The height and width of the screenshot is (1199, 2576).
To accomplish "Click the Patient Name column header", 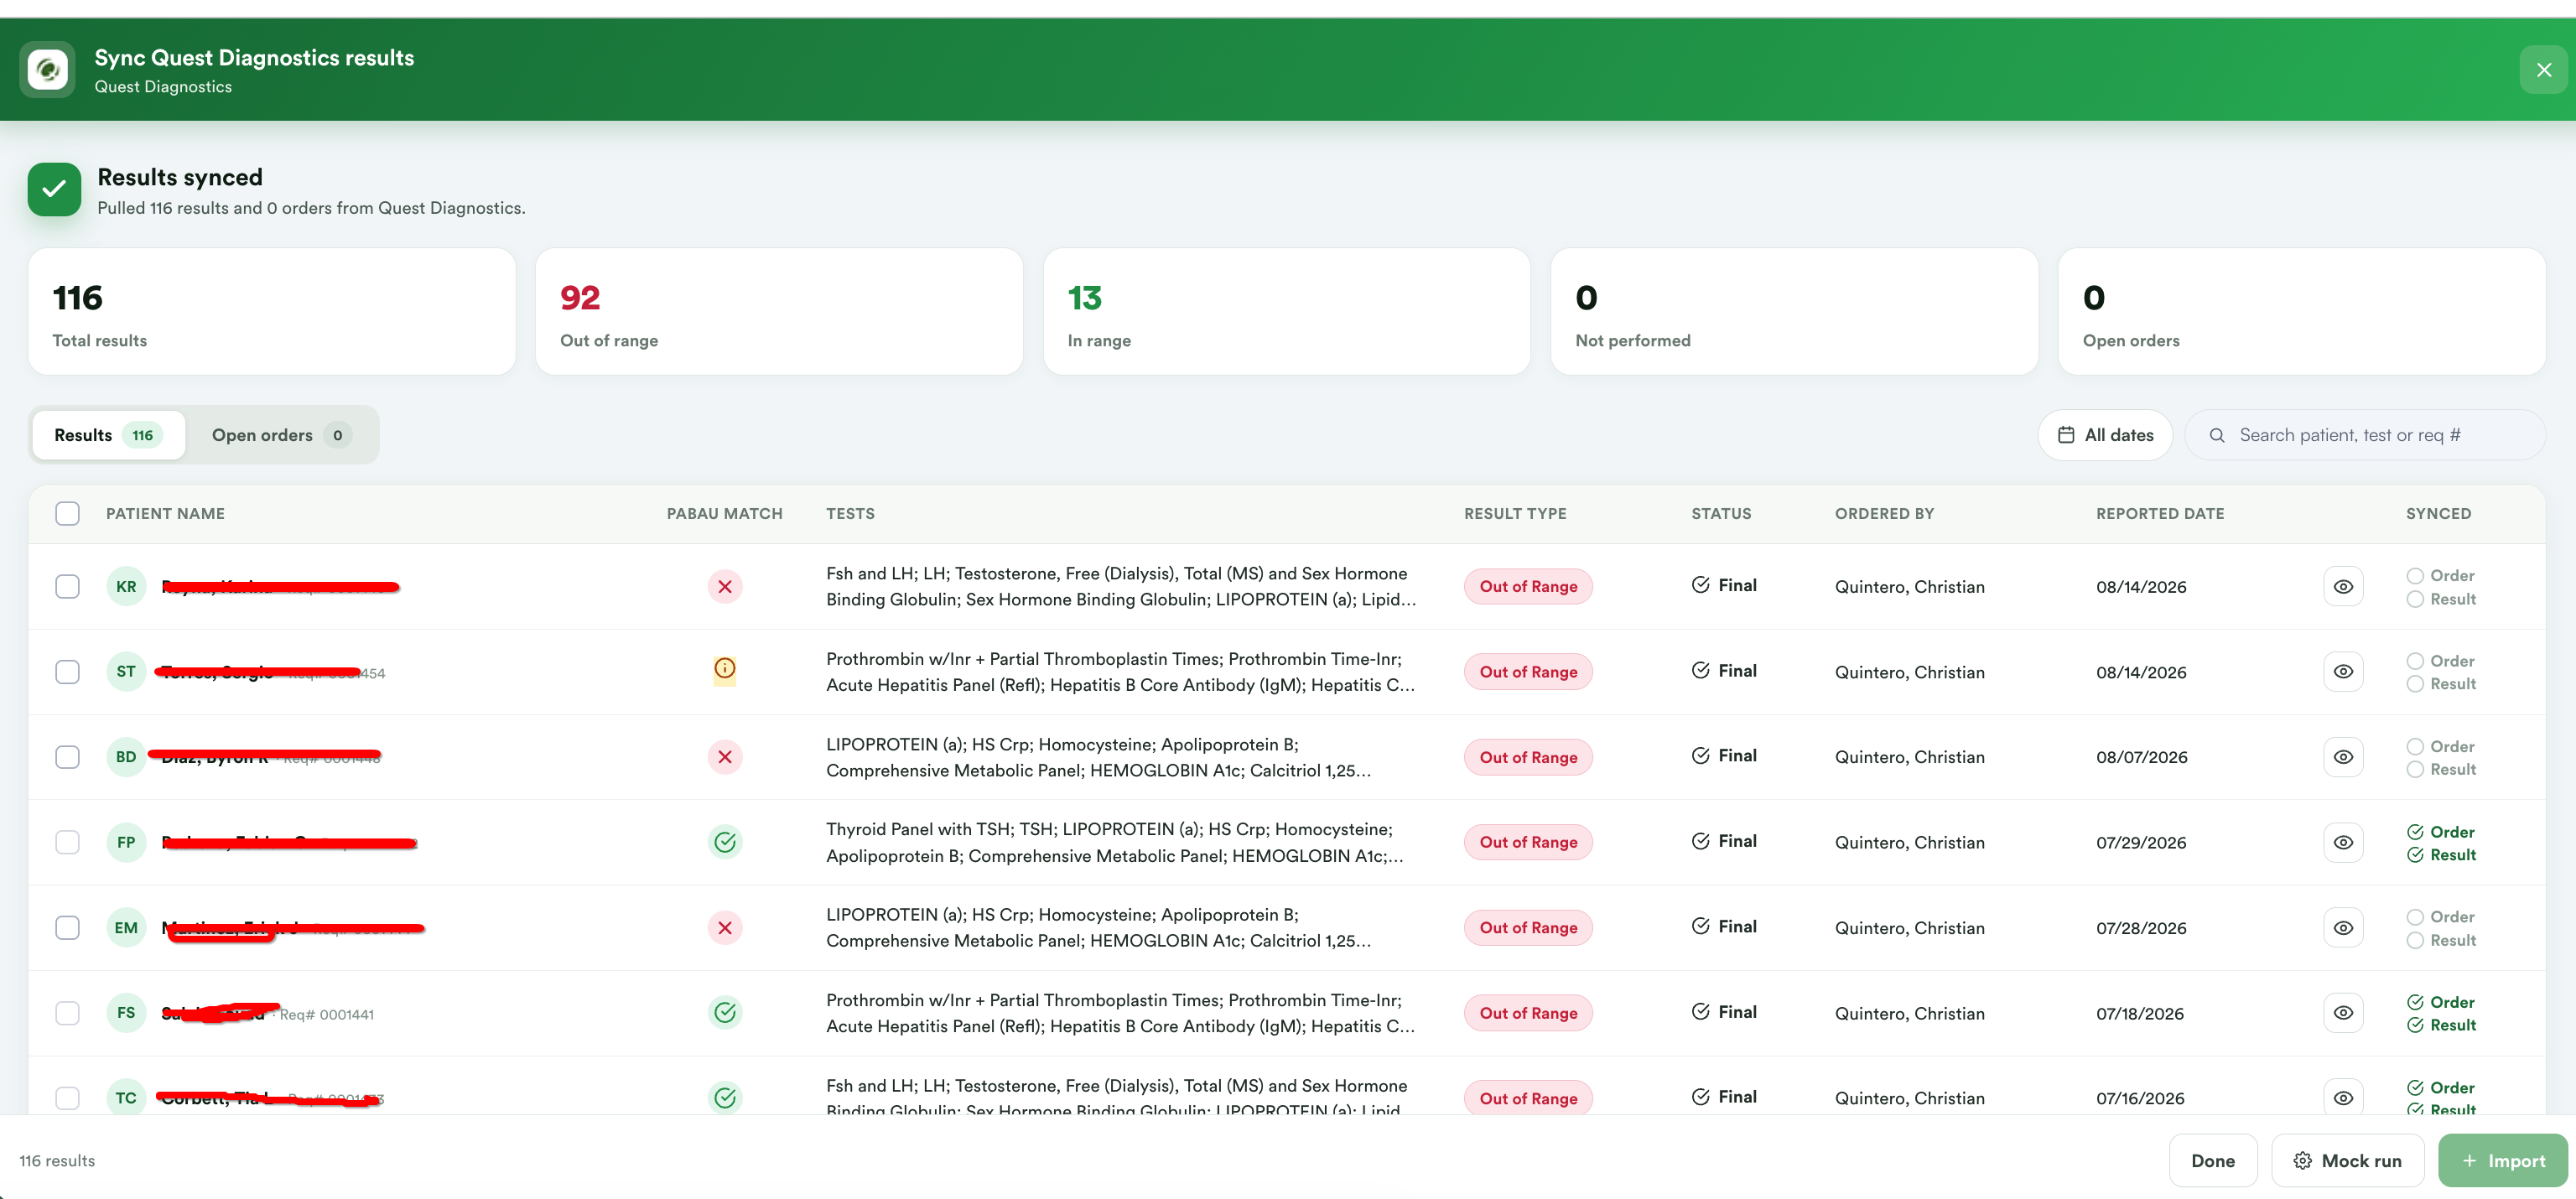I will point(165,513).
